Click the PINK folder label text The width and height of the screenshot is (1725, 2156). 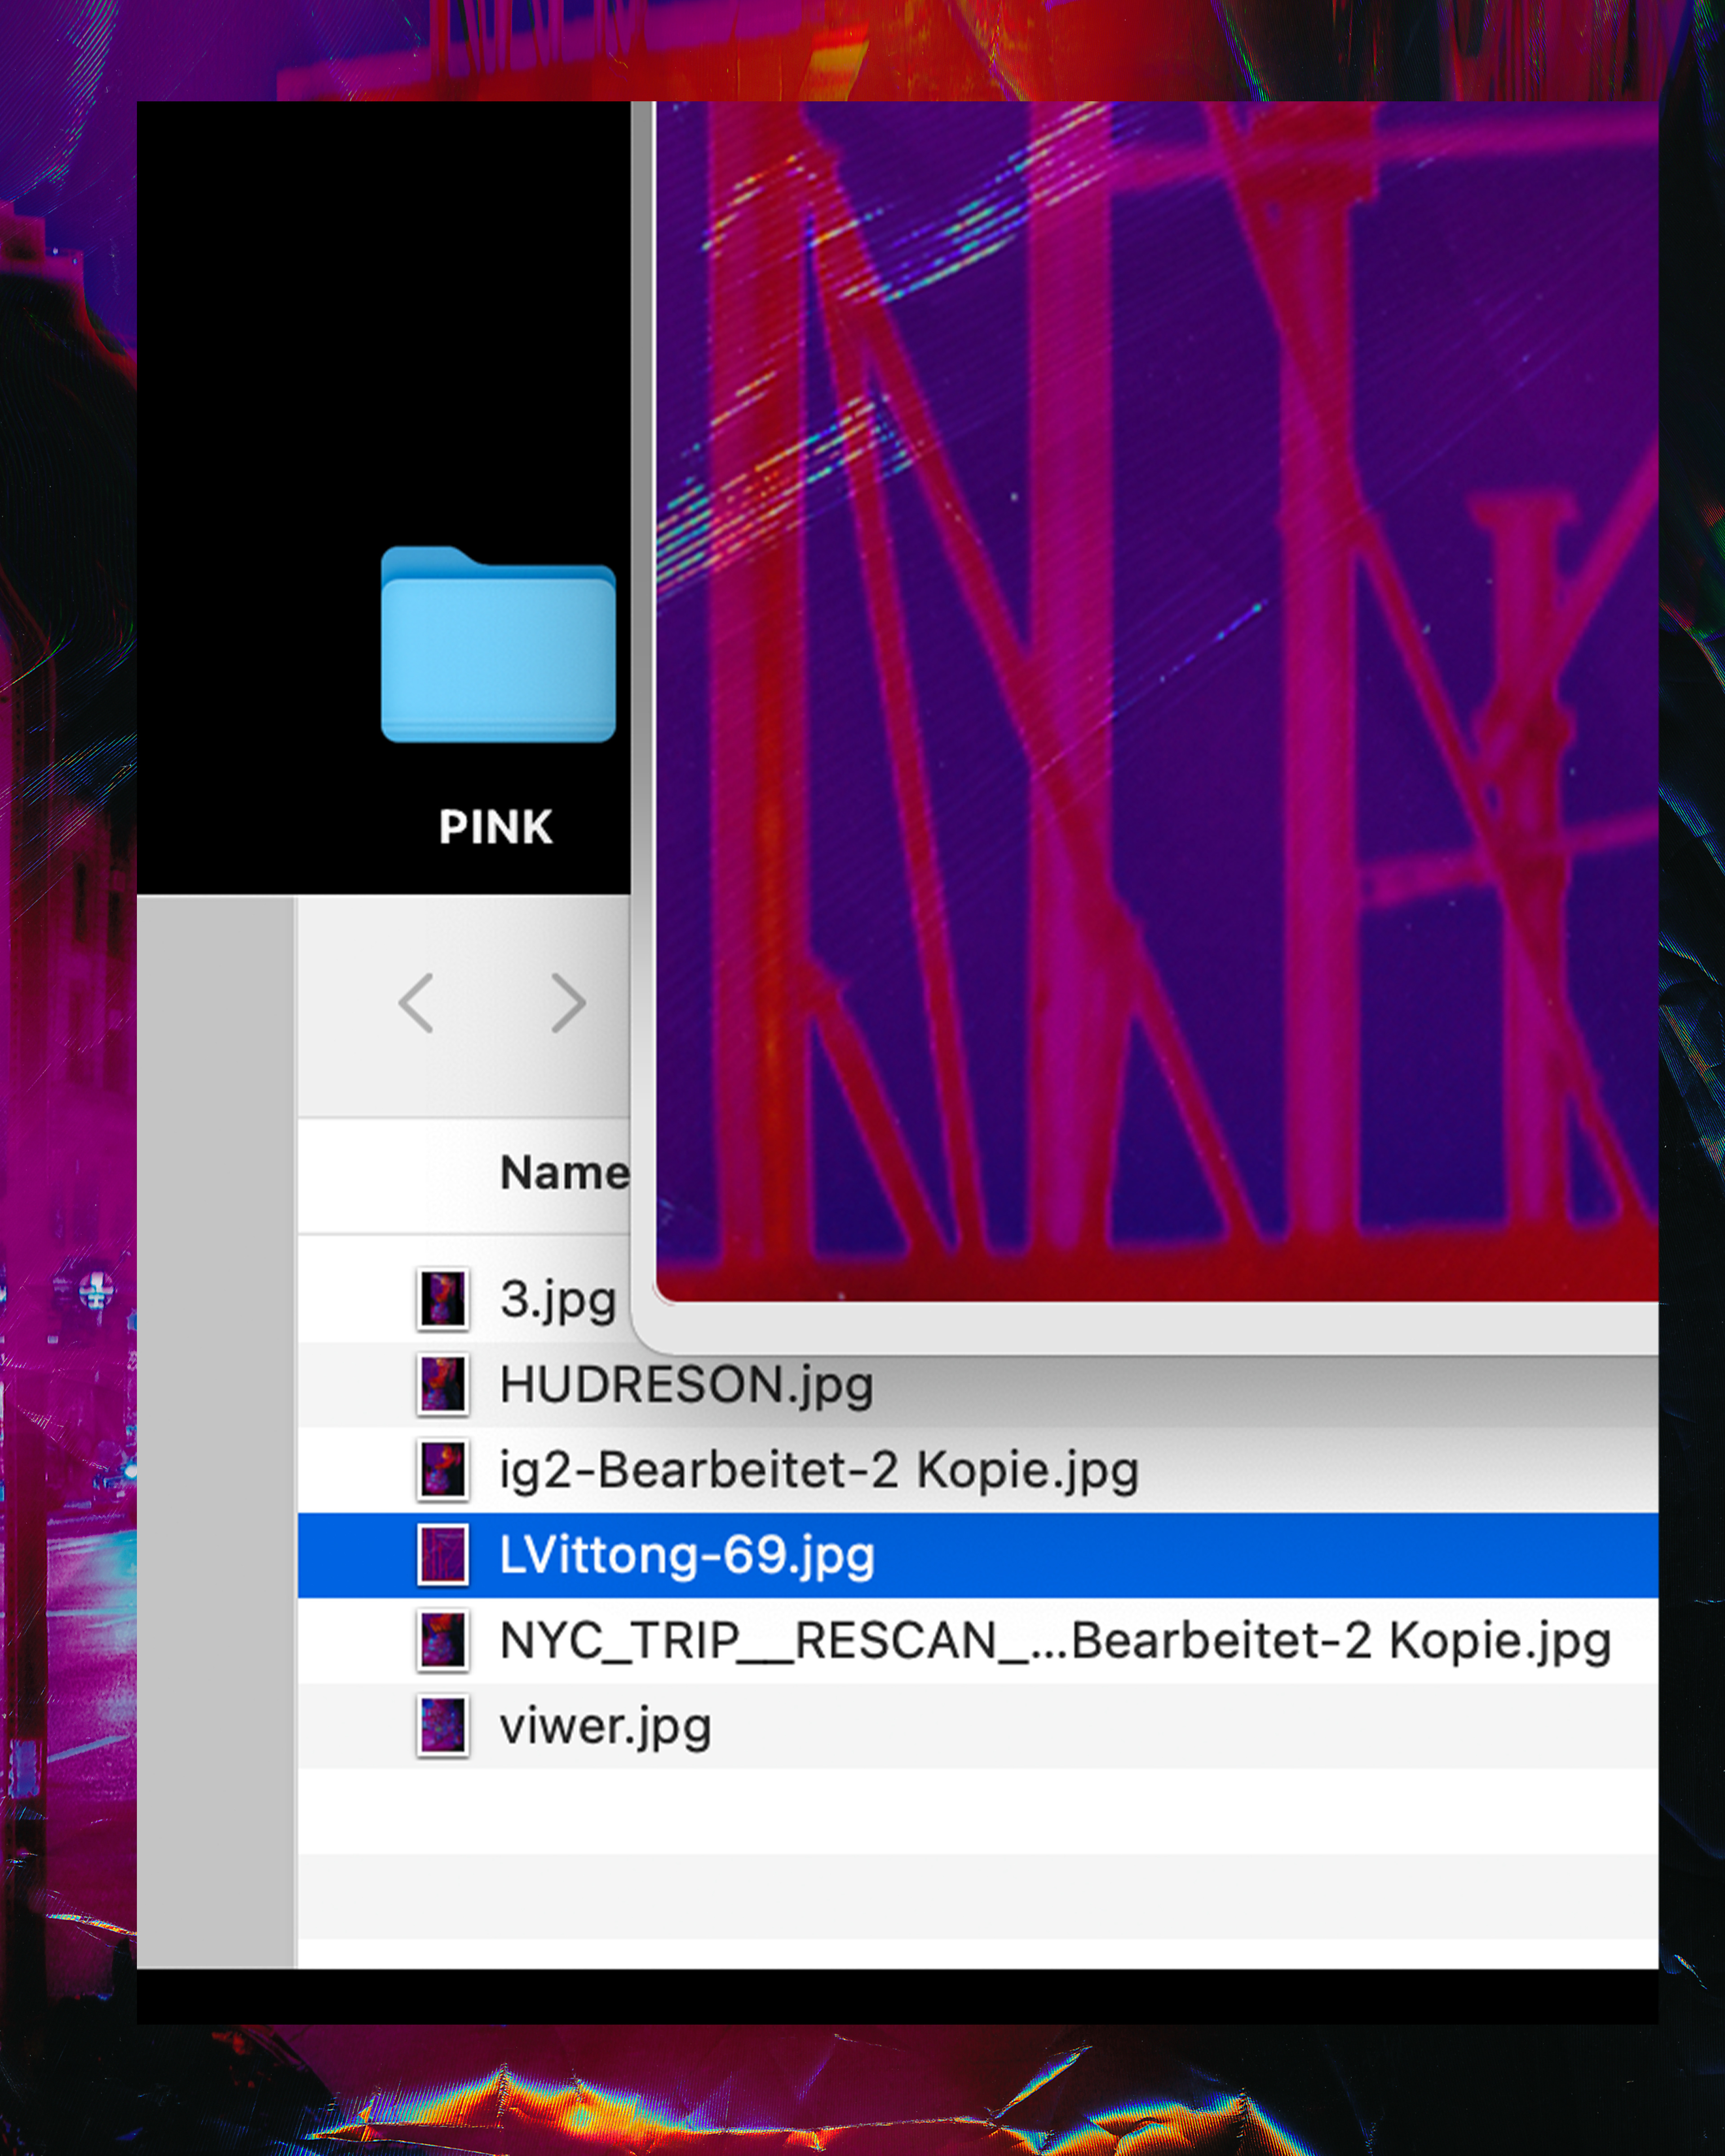[496, 827]
